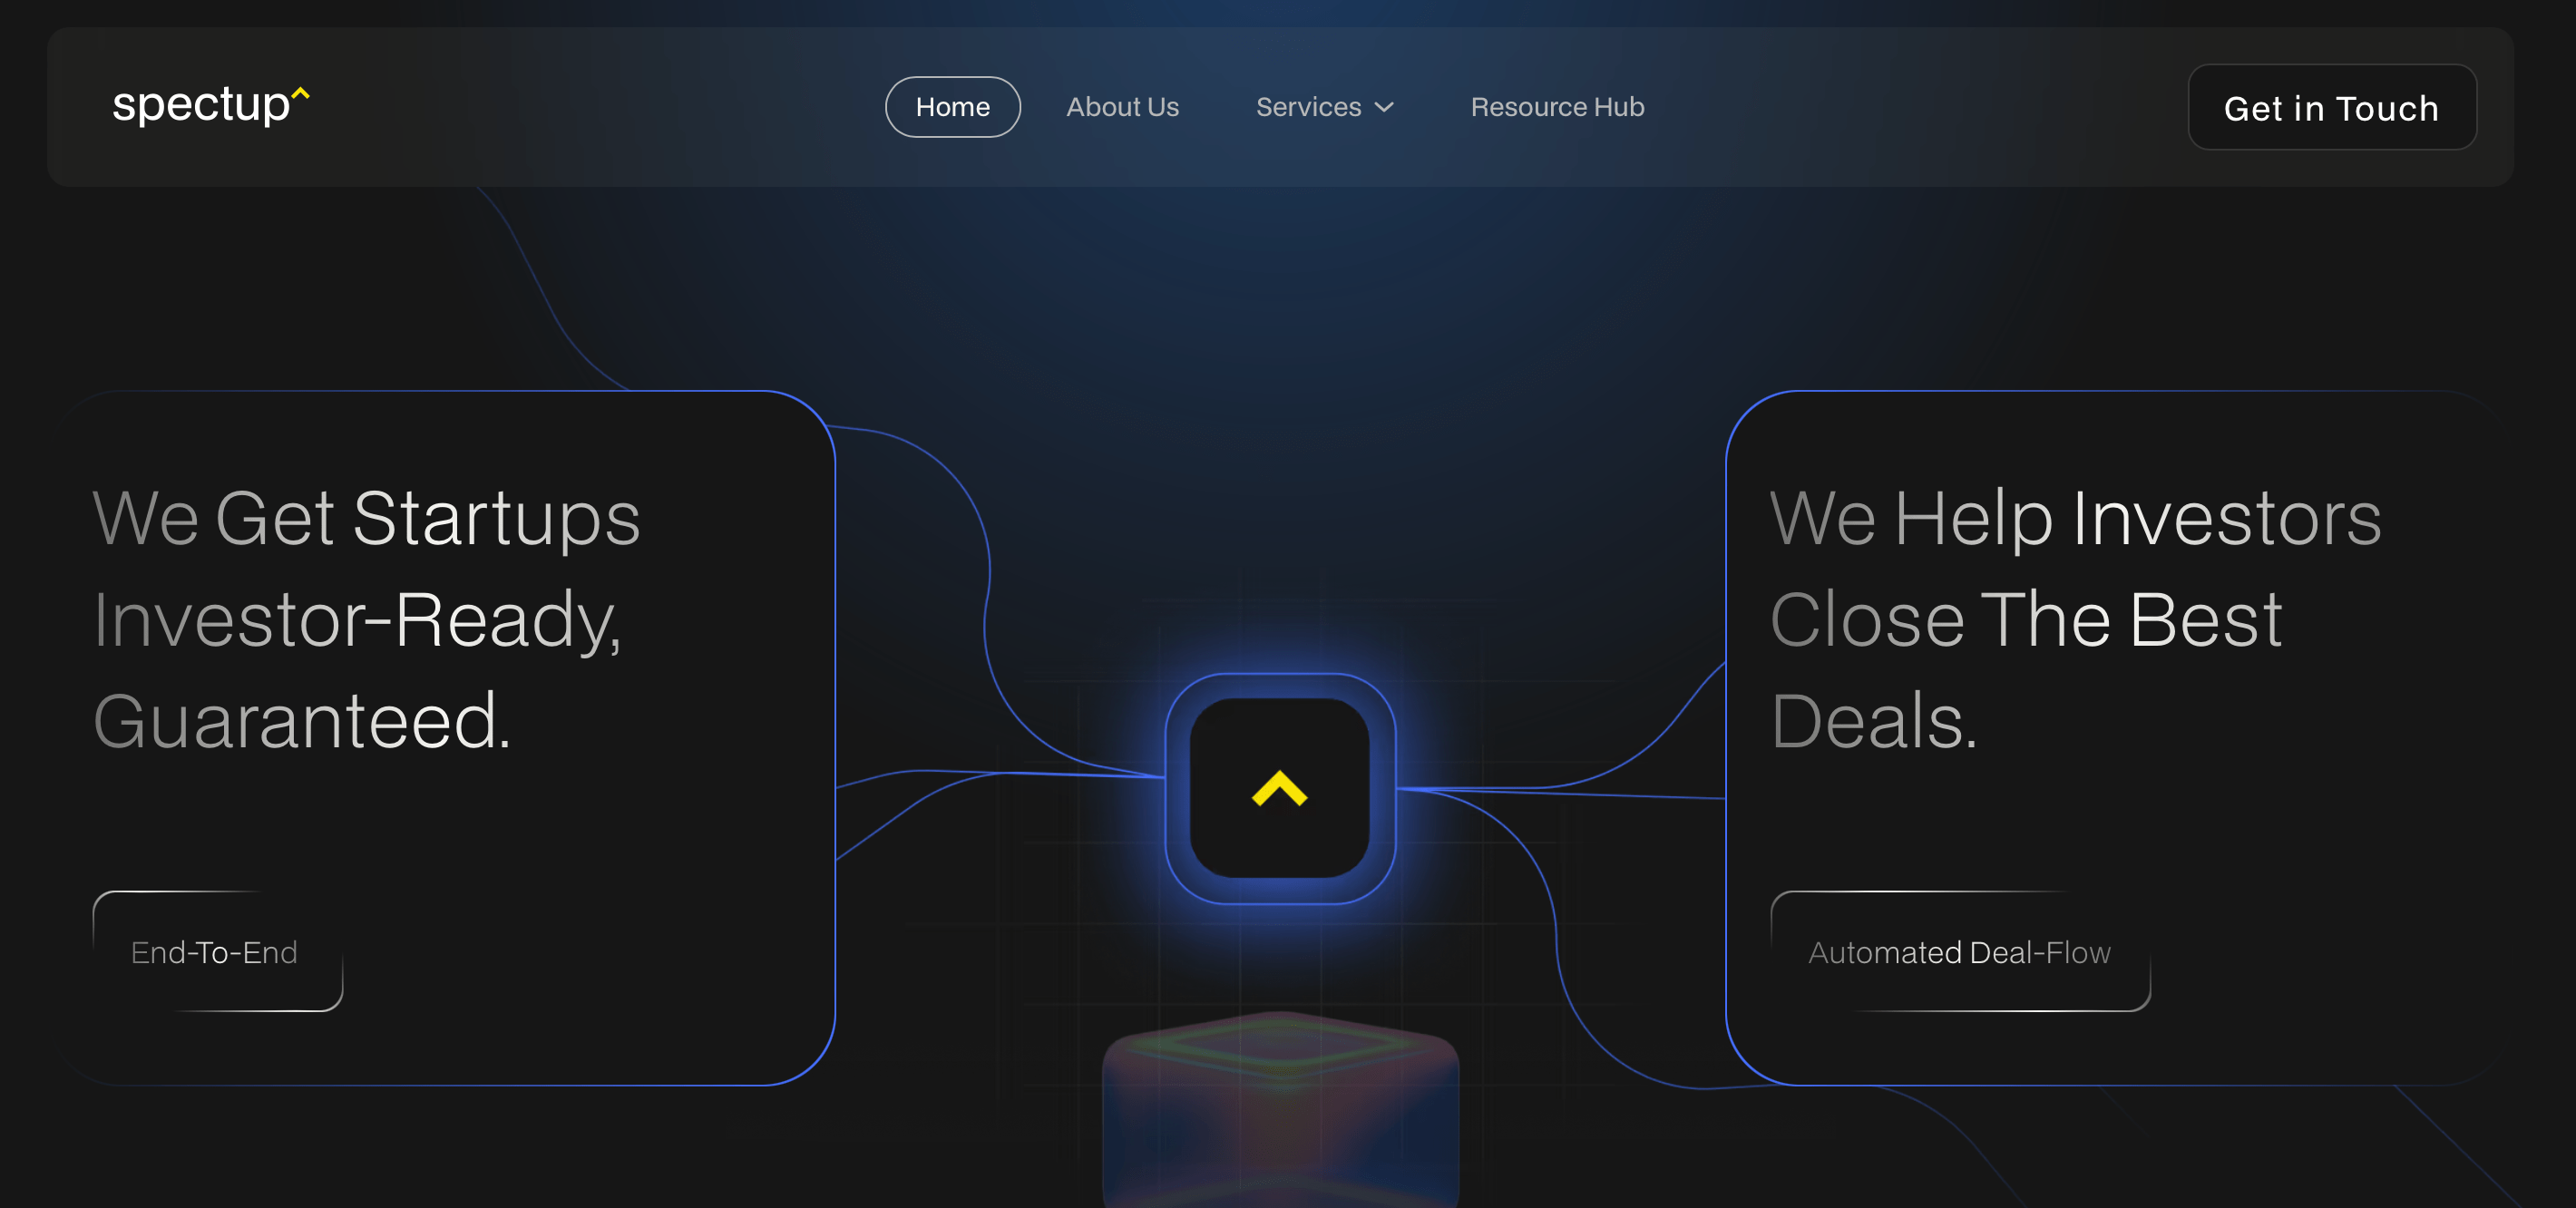This screenshot has height=1208, width=2576.
Task: Click the 'We Help Investors' heading
Action: pos(2075,518)
